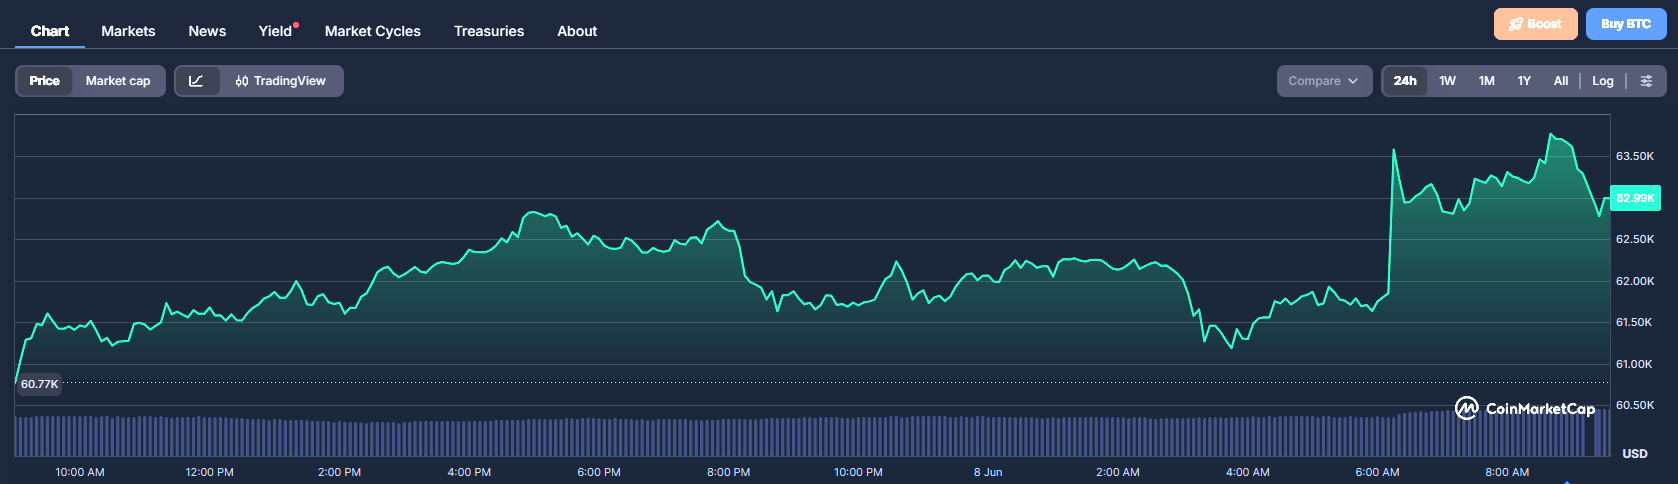Click the Boost button

click(1536, 24)
